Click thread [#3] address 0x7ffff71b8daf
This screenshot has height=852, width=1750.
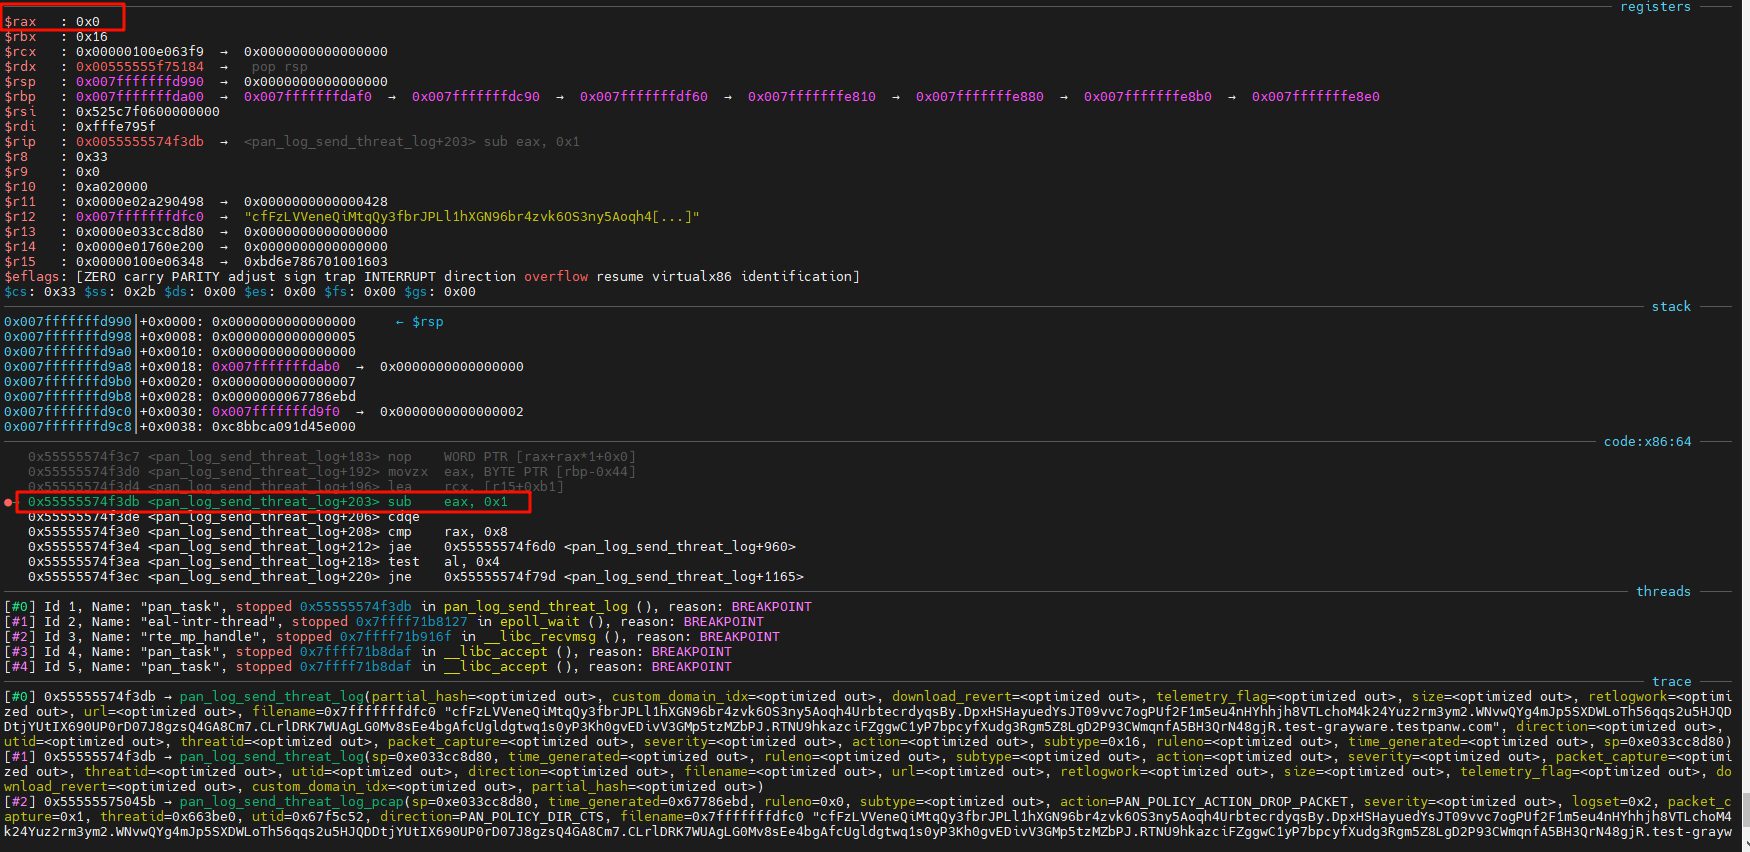(356, 651)
